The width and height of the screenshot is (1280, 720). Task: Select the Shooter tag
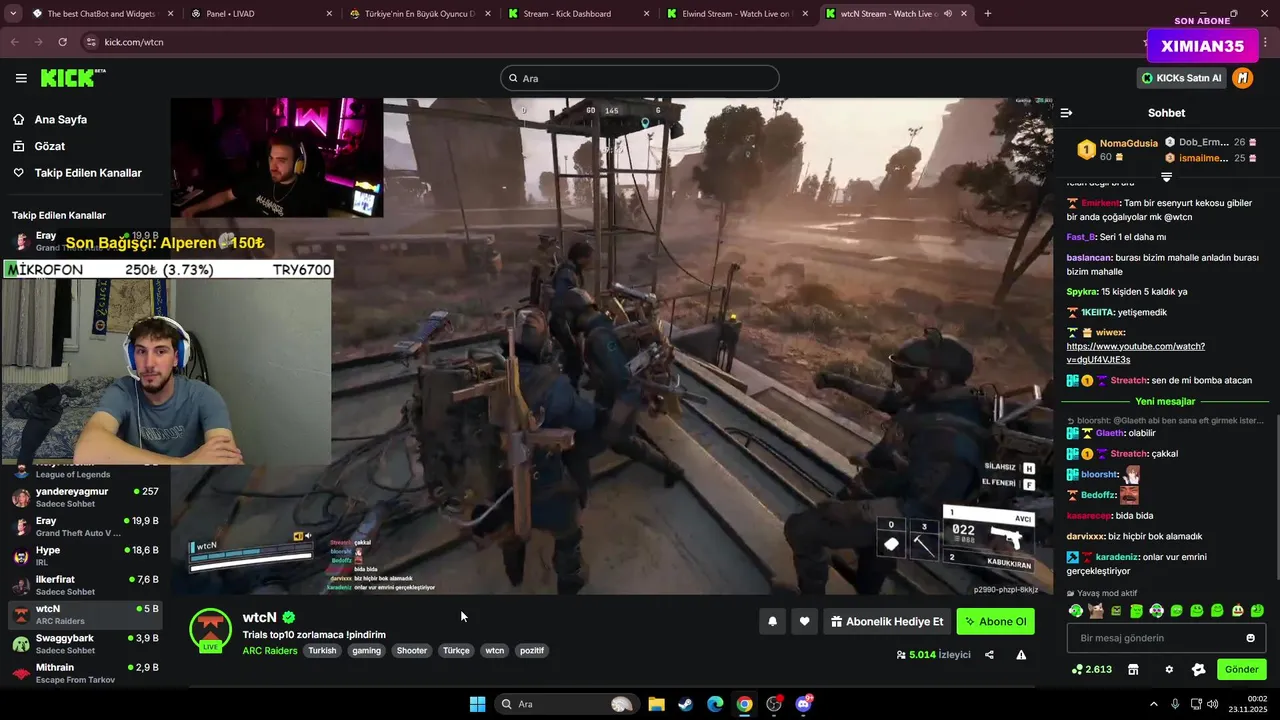412,651
